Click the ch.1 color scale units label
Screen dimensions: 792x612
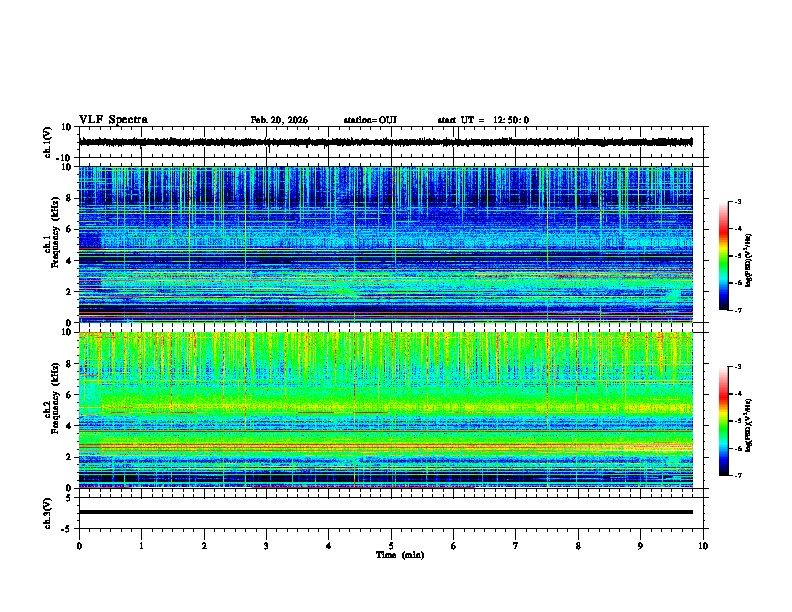click(749, 261)
